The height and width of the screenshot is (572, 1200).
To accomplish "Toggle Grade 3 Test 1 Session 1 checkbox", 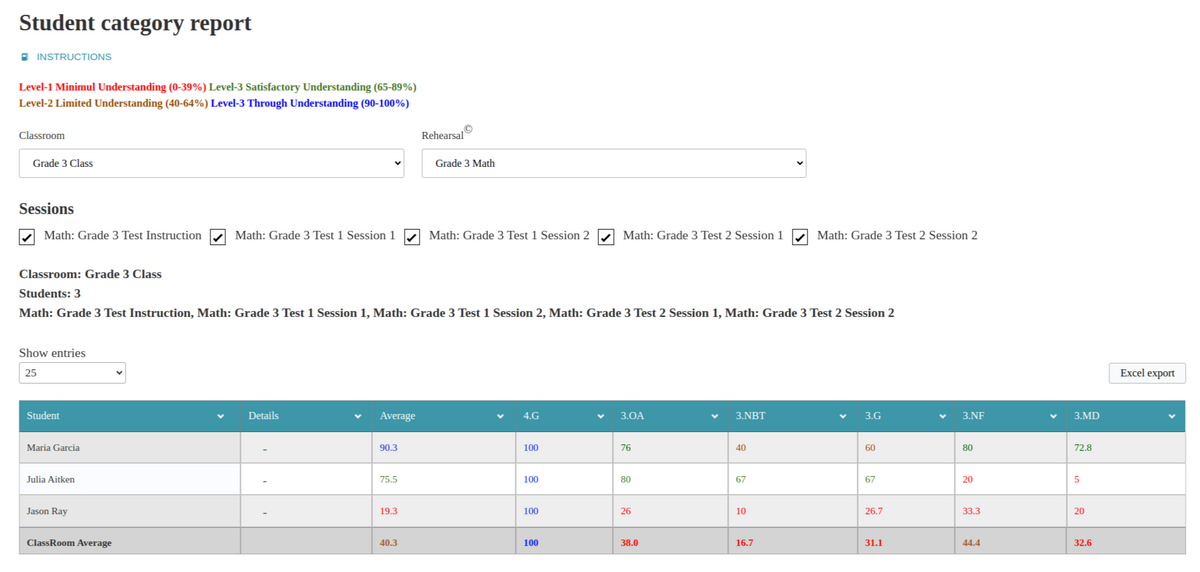I will coord(218,237).
